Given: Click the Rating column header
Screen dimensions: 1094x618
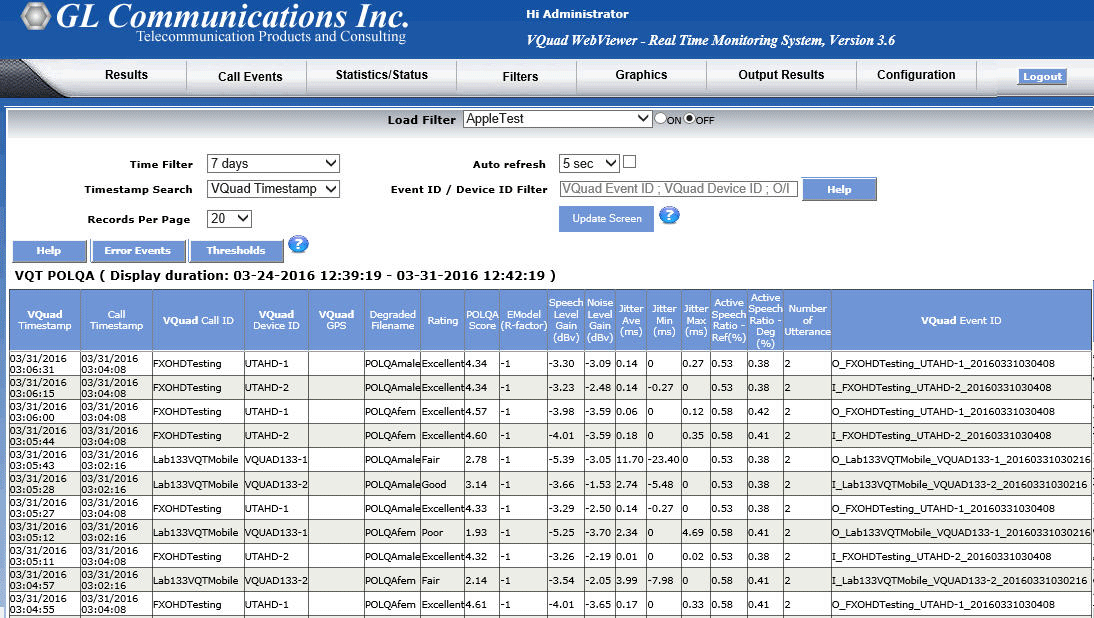Looking at the screenshot, I should click(443, 320).
